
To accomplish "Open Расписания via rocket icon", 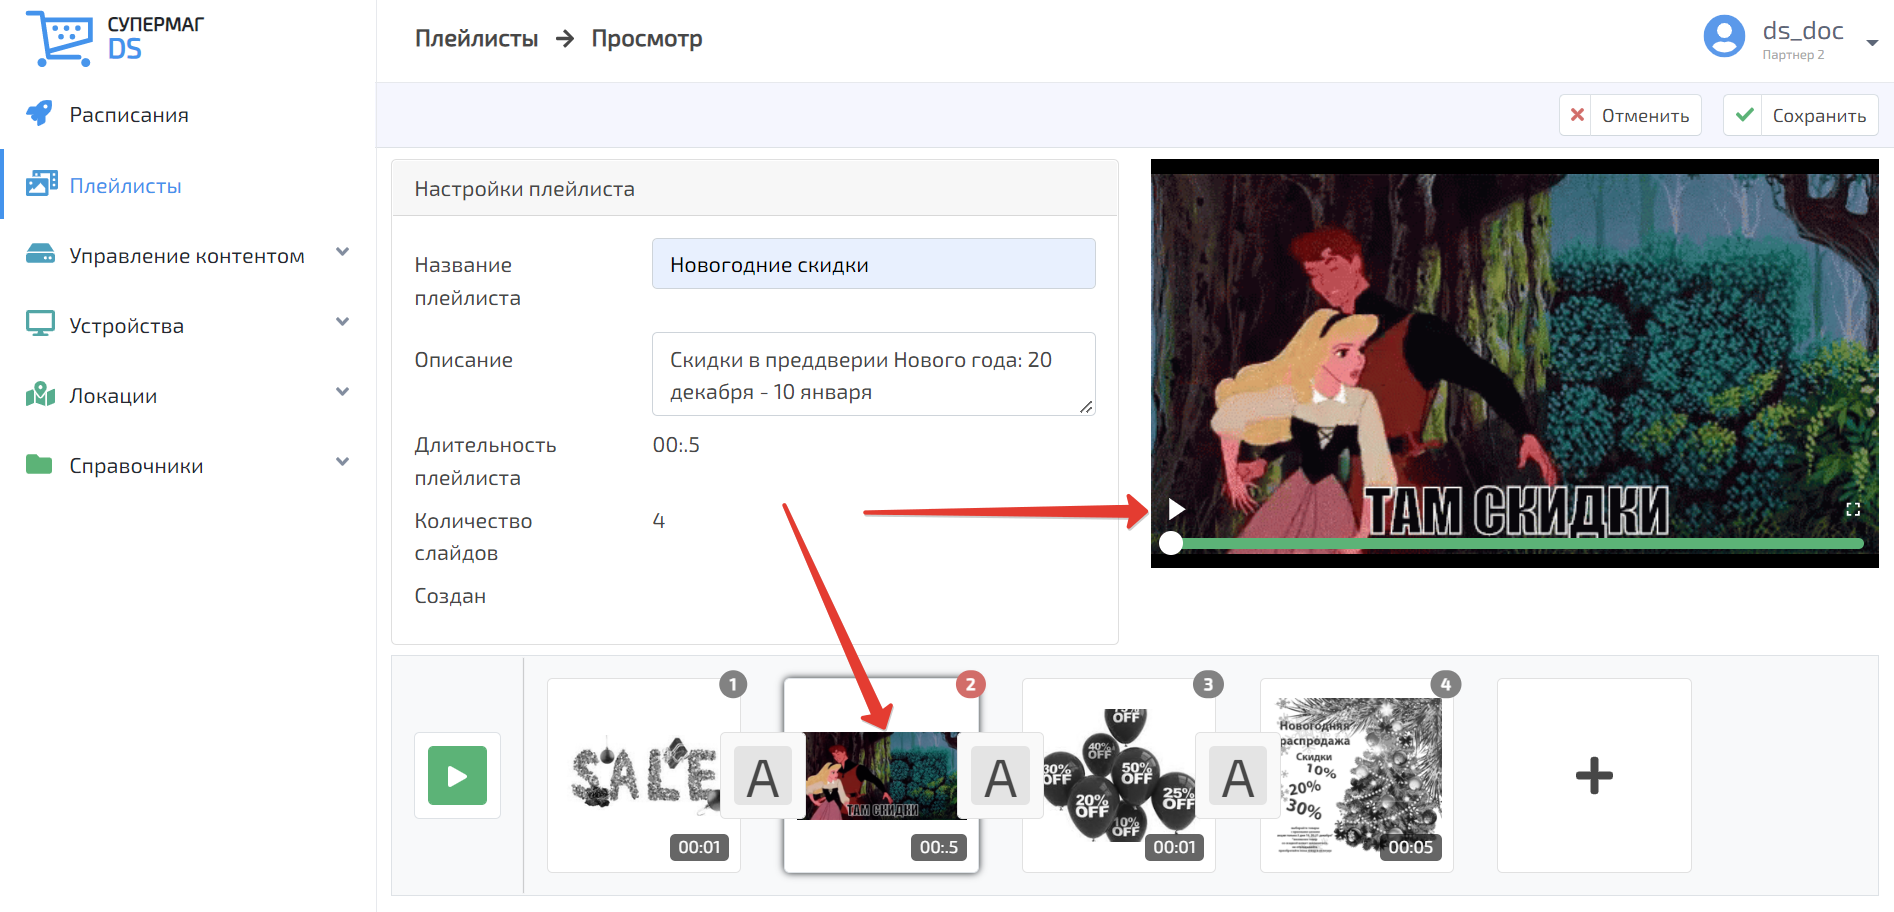I will (x=39, y=114).
